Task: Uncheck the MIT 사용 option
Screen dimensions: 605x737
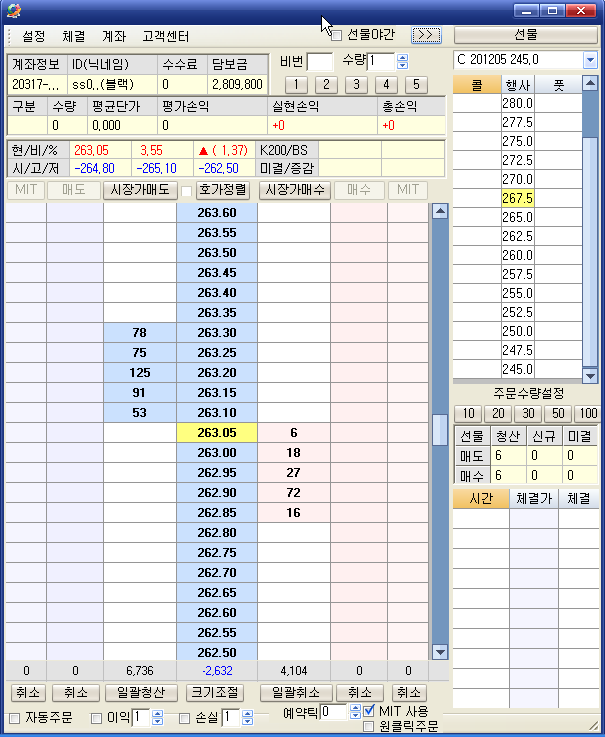Action: click(369, 710)
